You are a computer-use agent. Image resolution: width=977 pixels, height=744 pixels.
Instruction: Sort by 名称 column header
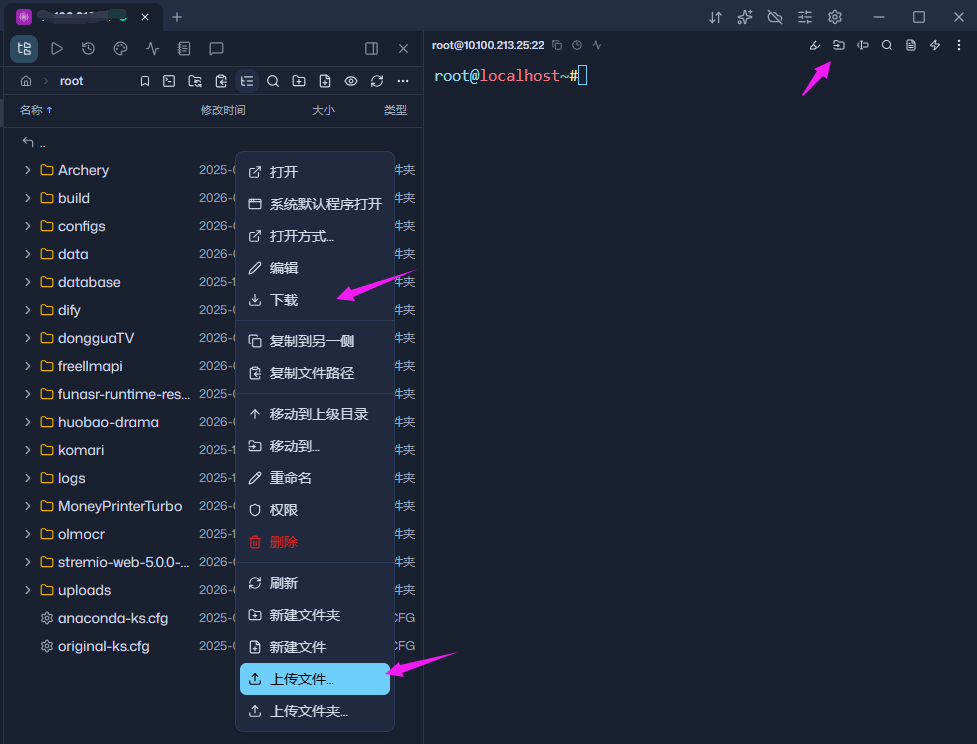pyautogui.click(x=31, y=110)
